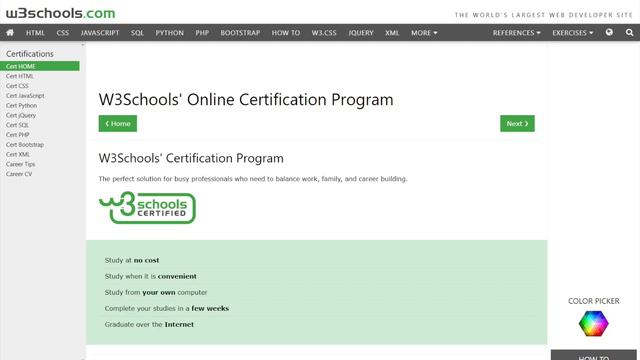Viewport: 640px width, 360px height.
Task: Open Career Tips sidebar link
Action: point(20,164)
